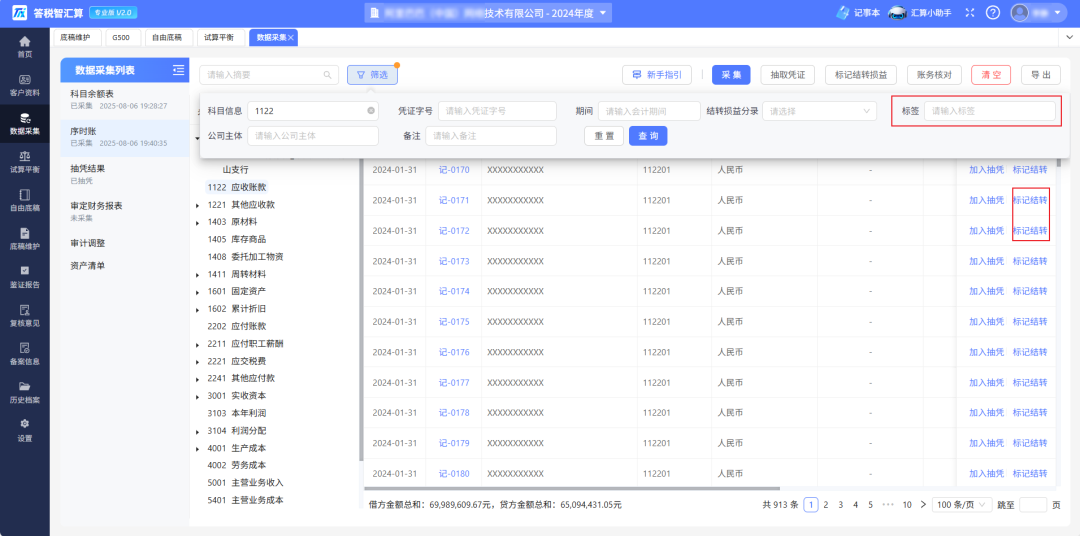Click the 筛选 filter button

point(372,74)
